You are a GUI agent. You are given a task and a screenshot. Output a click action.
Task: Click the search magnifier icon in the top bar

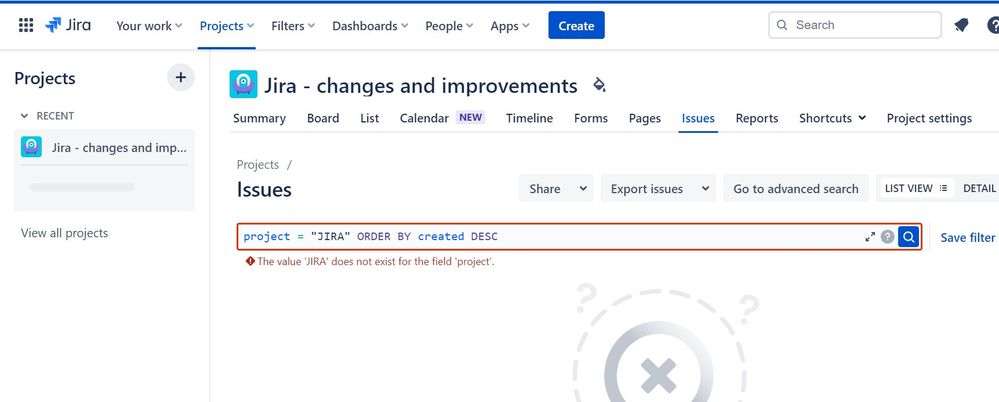click(782, 25)
